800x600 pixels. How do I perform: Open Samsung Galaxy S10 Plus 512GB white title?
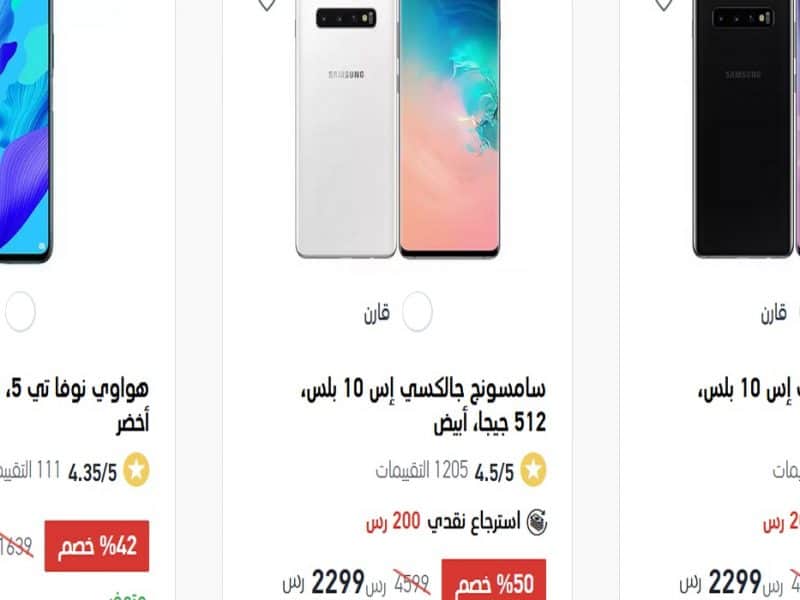[424, 406]
